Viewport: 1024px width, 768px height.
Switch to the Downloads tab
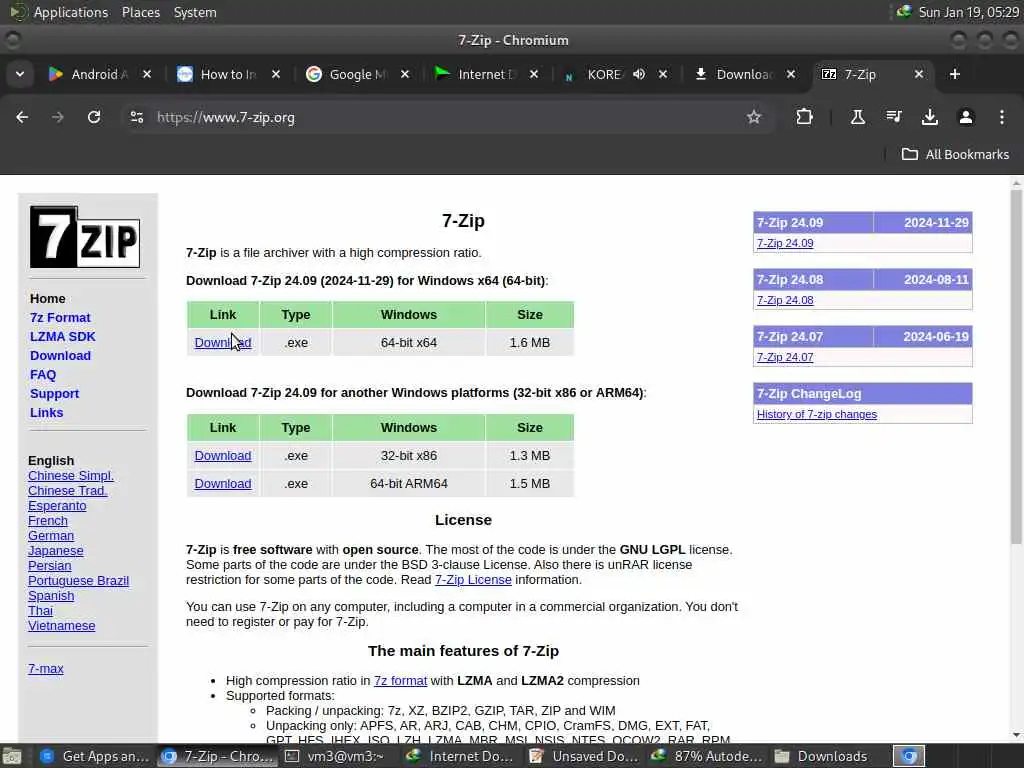coord(744,74)
